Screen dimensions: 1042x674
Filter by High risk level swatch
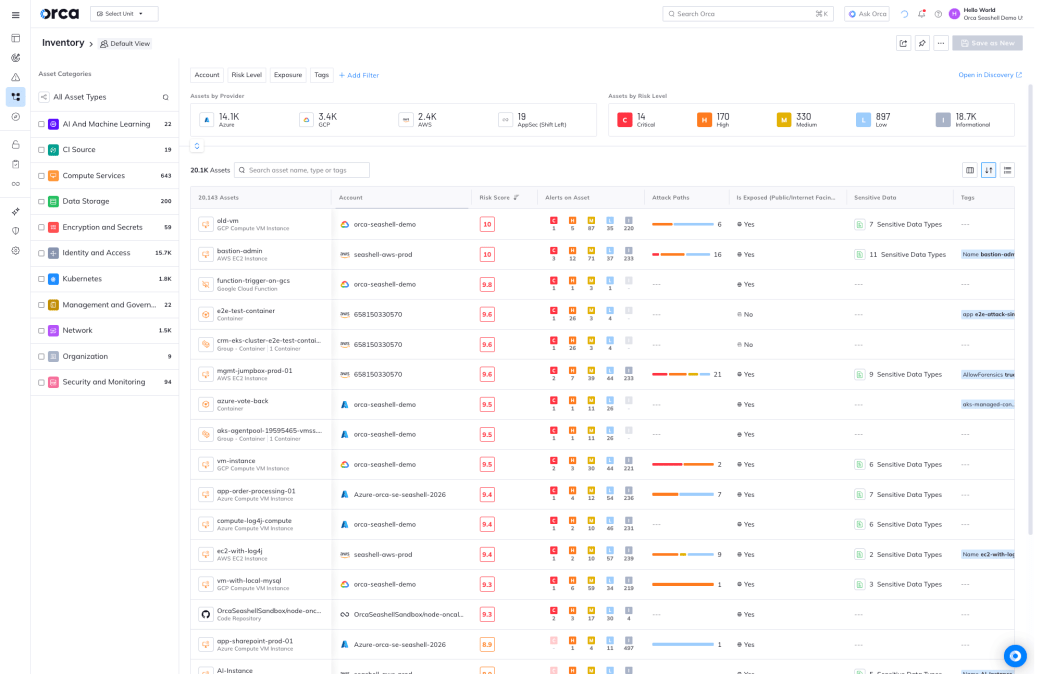pos(704,120)
